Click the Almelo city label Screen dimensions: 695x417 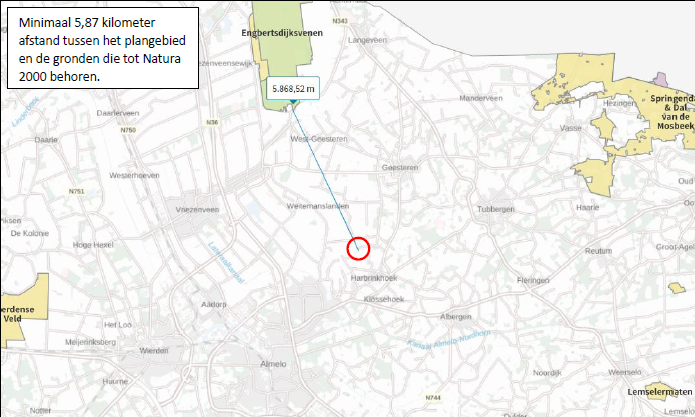(273, 364)
